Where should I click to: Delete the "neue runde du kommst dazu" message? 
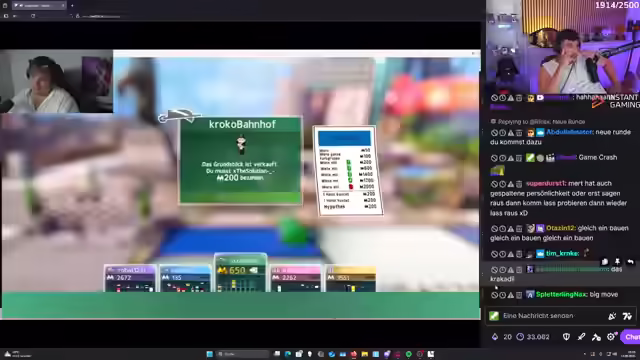point(519,133)
